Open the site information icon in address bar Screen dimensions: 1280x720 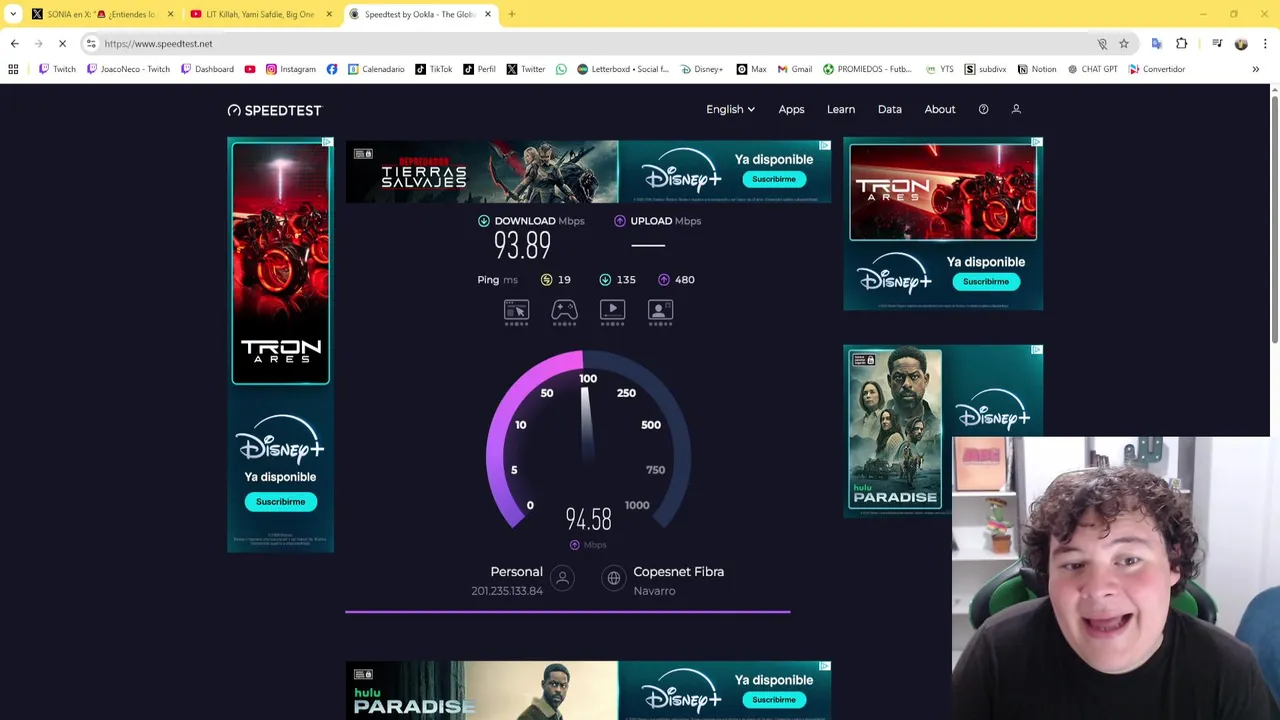pos(91,44)
